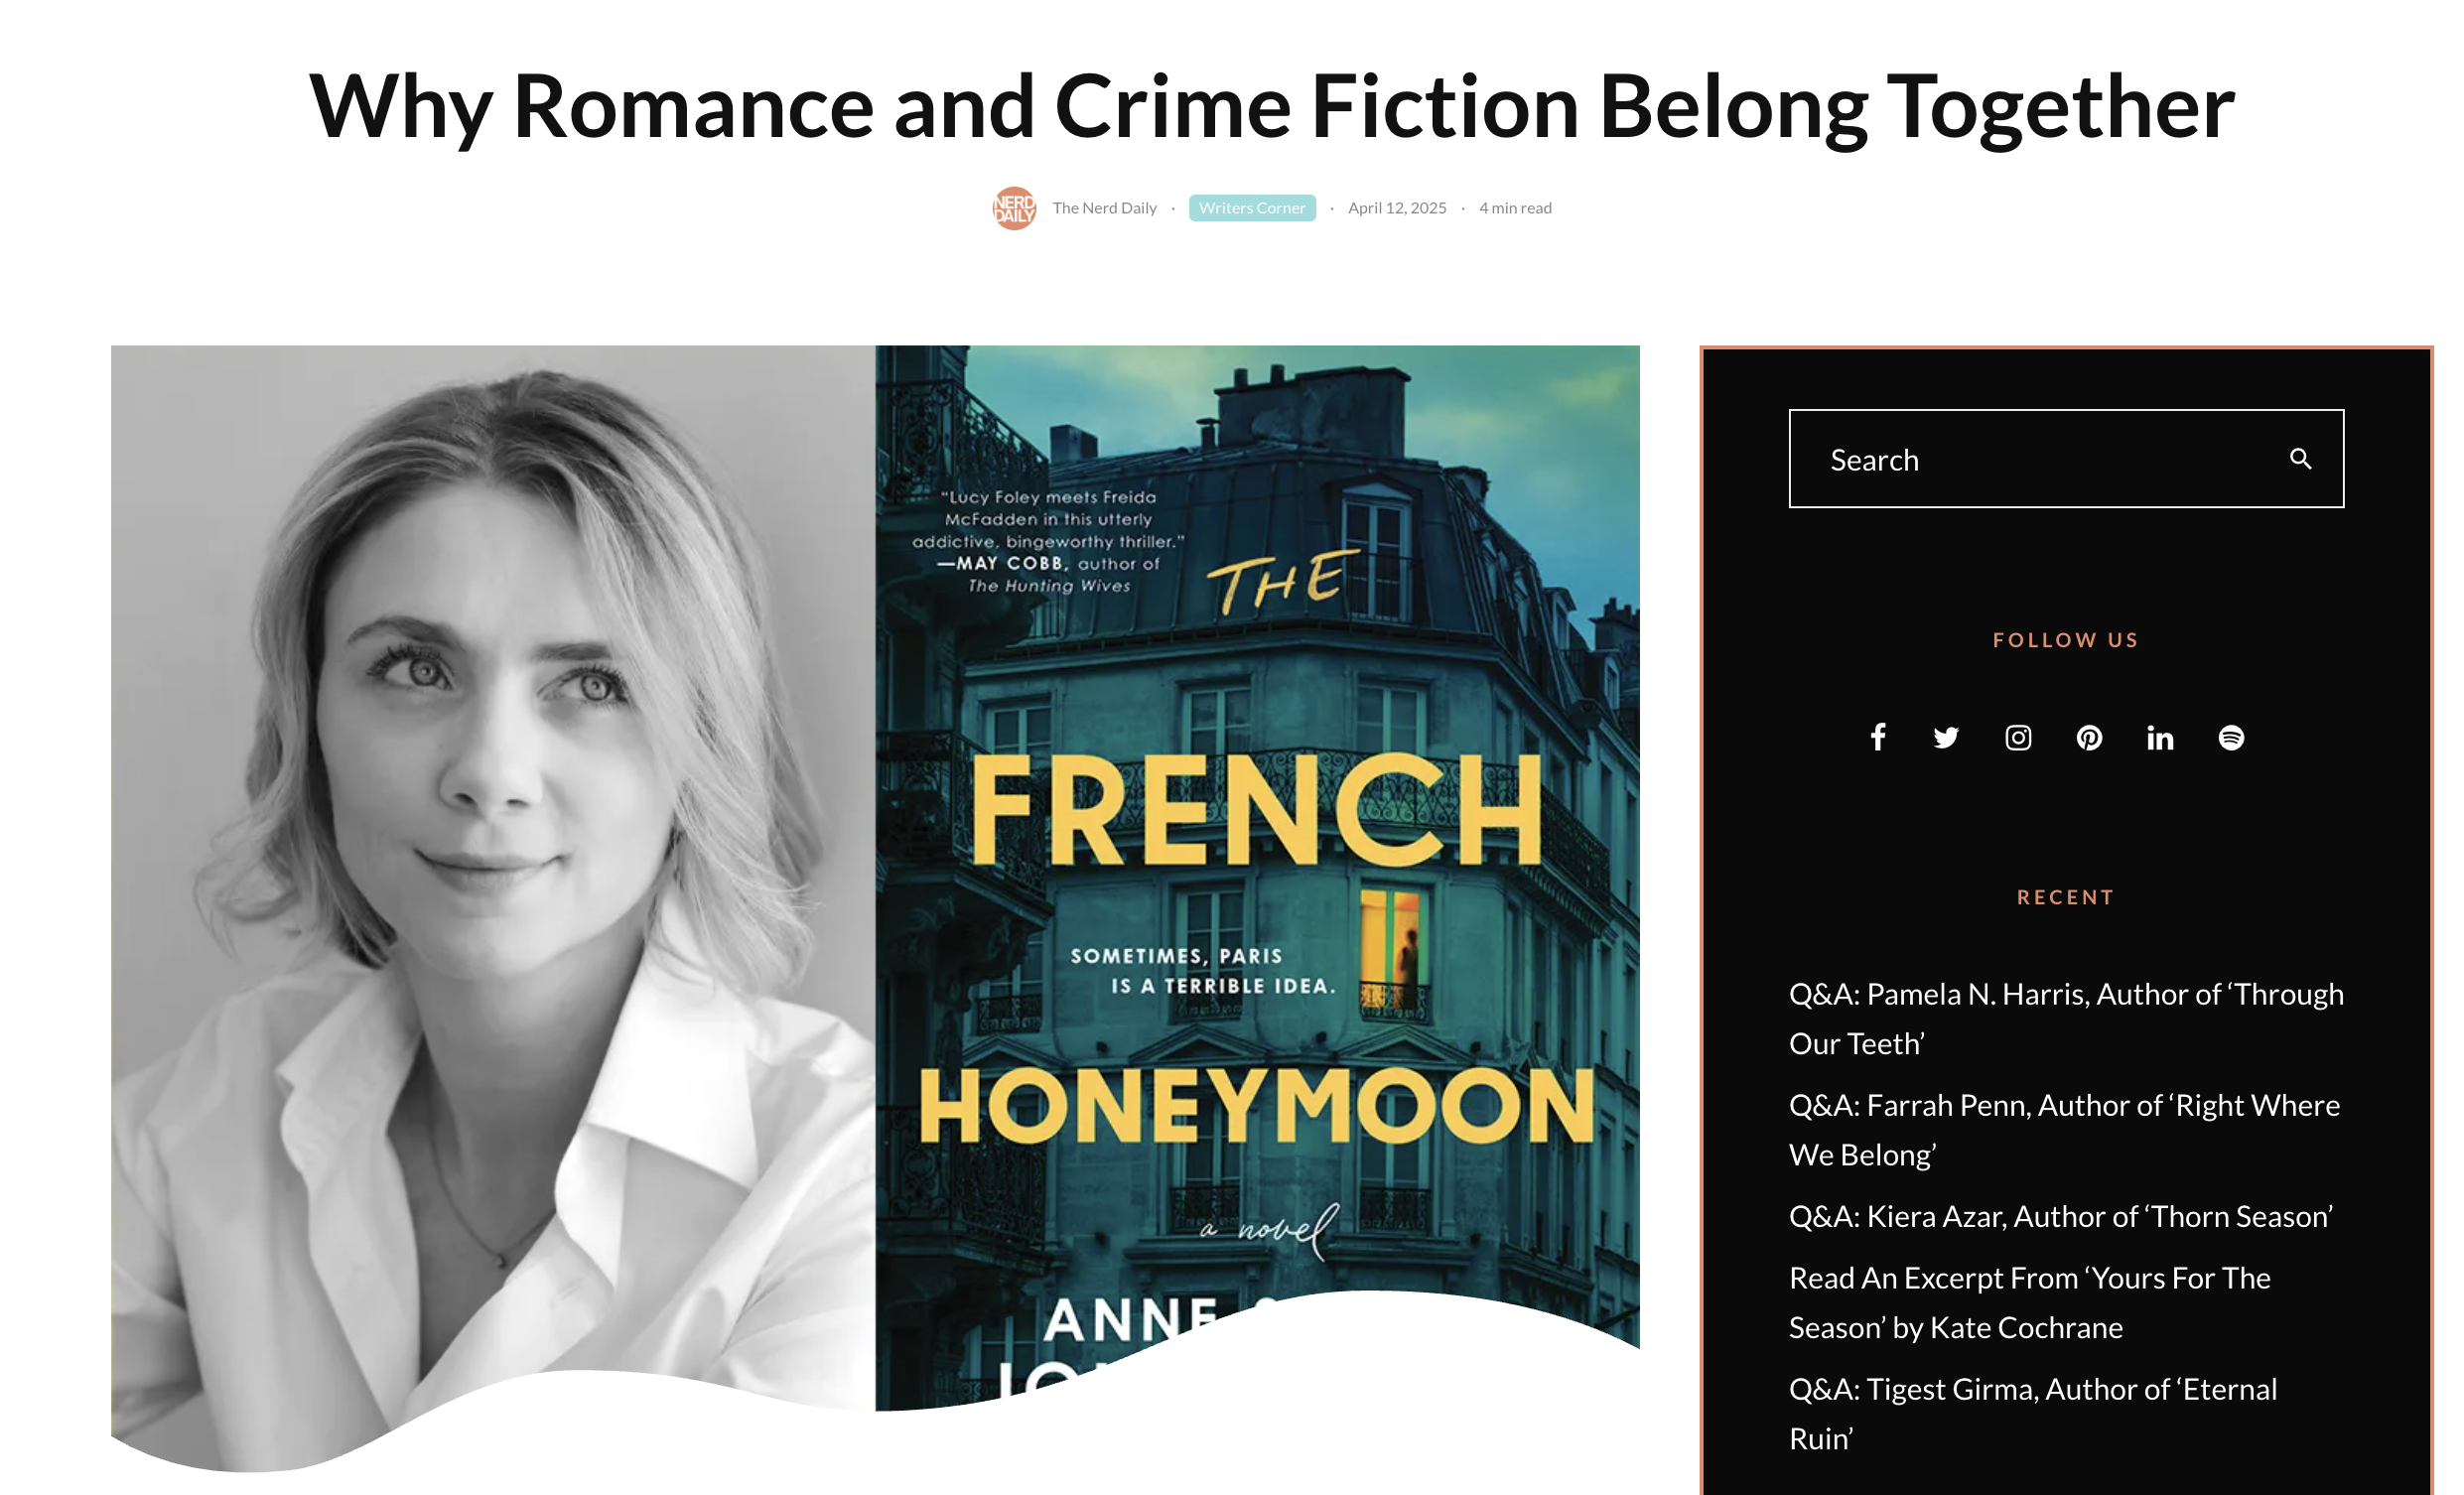Open the Pinterest icon link

point(2089,738)
